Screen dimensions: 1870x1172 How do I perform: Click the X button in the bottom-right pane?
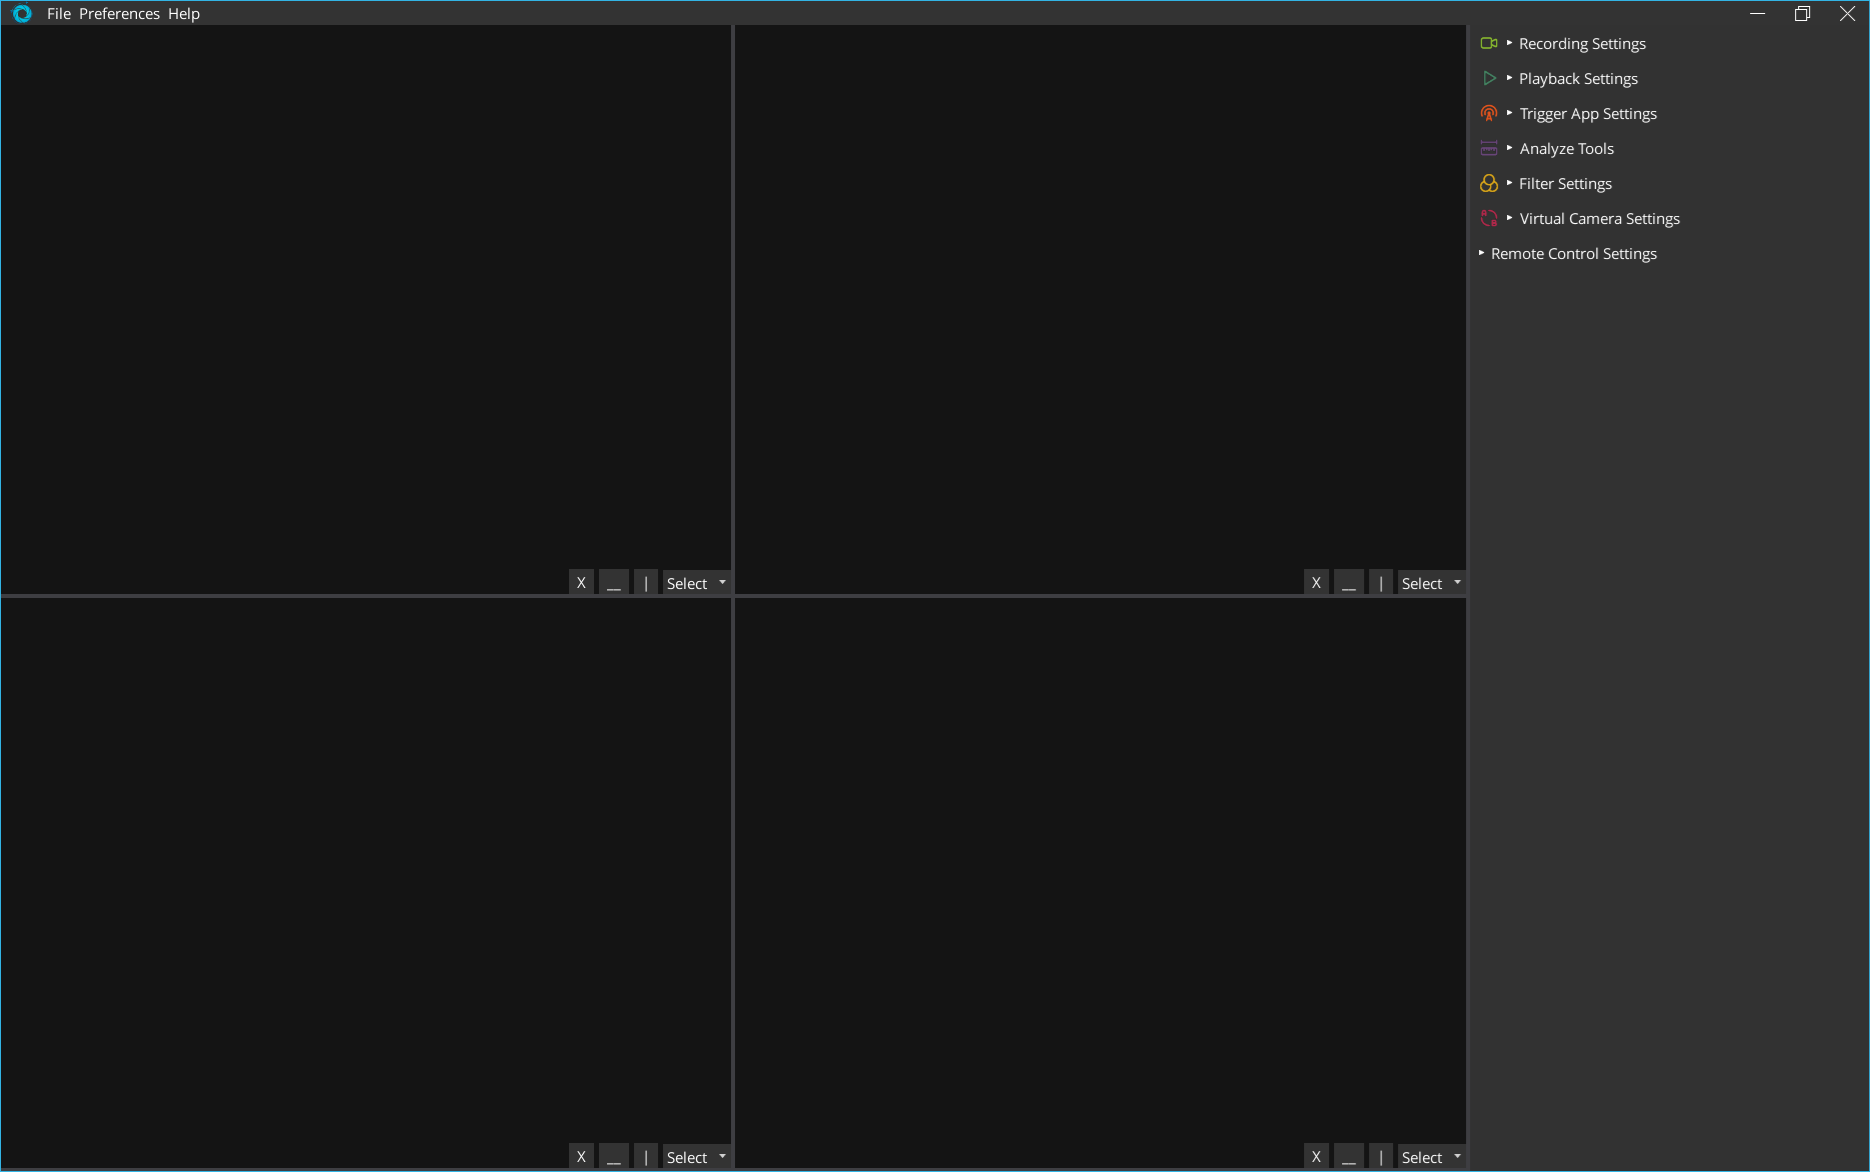[1316, 1157]
